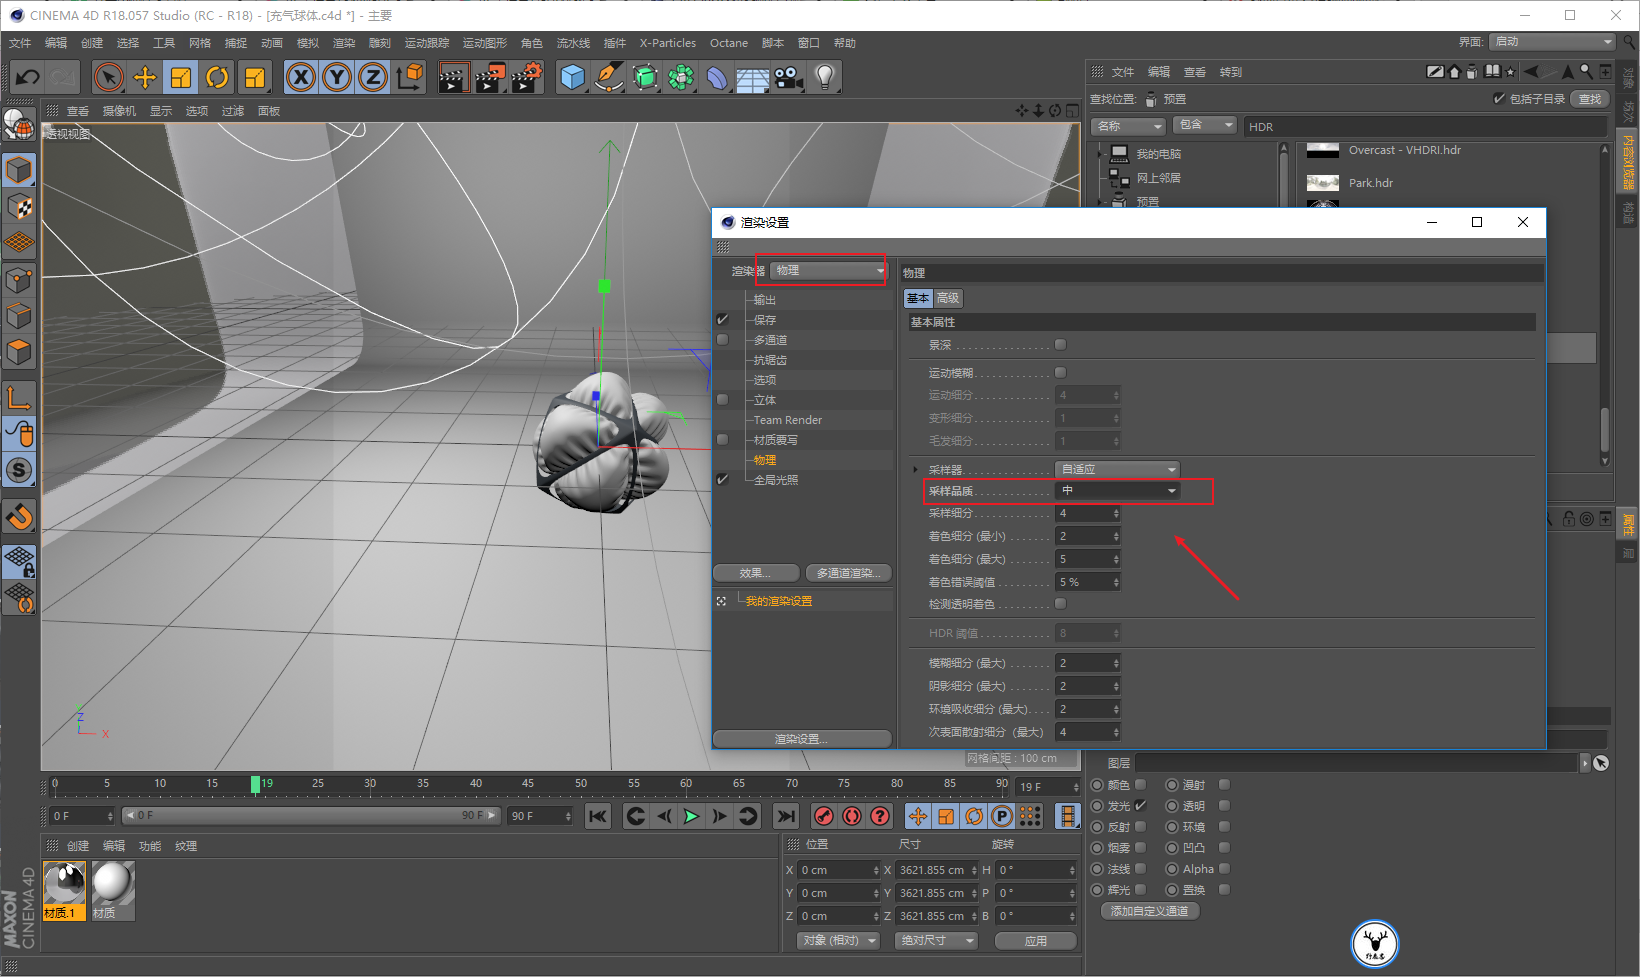Image resolution: width=1640 pixels, height=977 pixels.
Task: Select the Texture mode icon
Action: pos(19,207)
